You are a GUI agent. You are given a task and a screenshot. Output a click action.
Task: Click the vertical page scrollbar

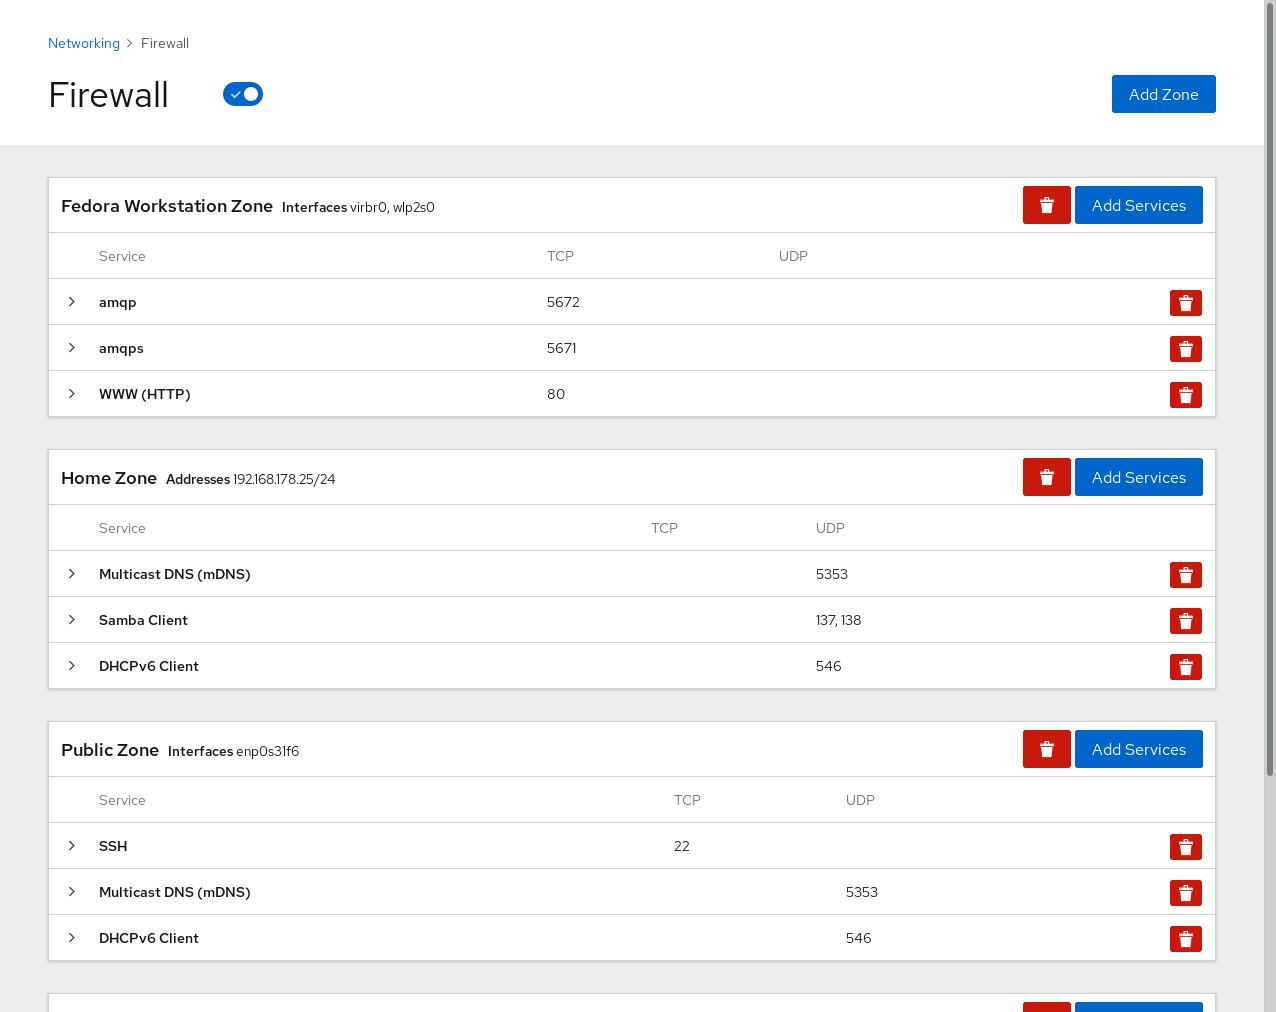pos(1269,400)
